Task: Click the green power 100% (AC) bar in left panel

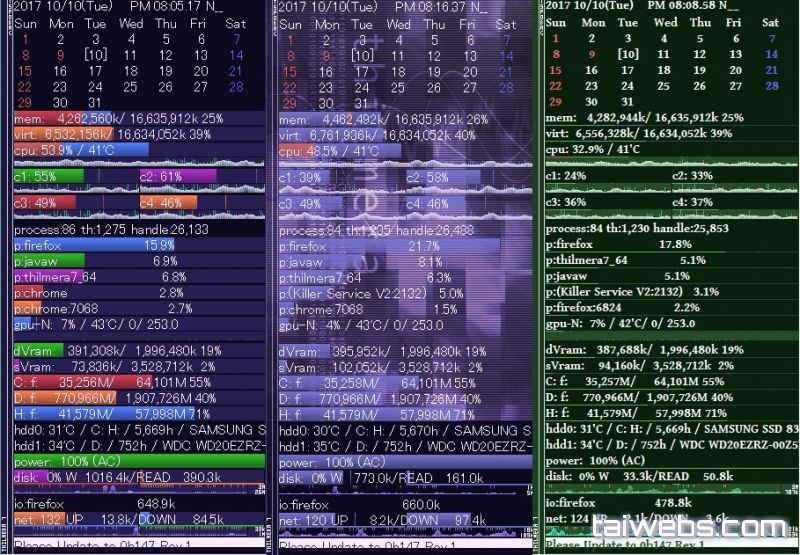Action: click(x=139, y=462)
